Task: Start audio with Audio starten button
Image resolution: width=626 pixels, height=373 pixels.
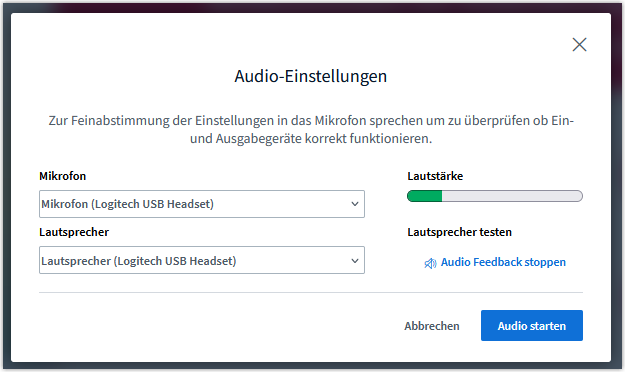Action: coord(531,326)
